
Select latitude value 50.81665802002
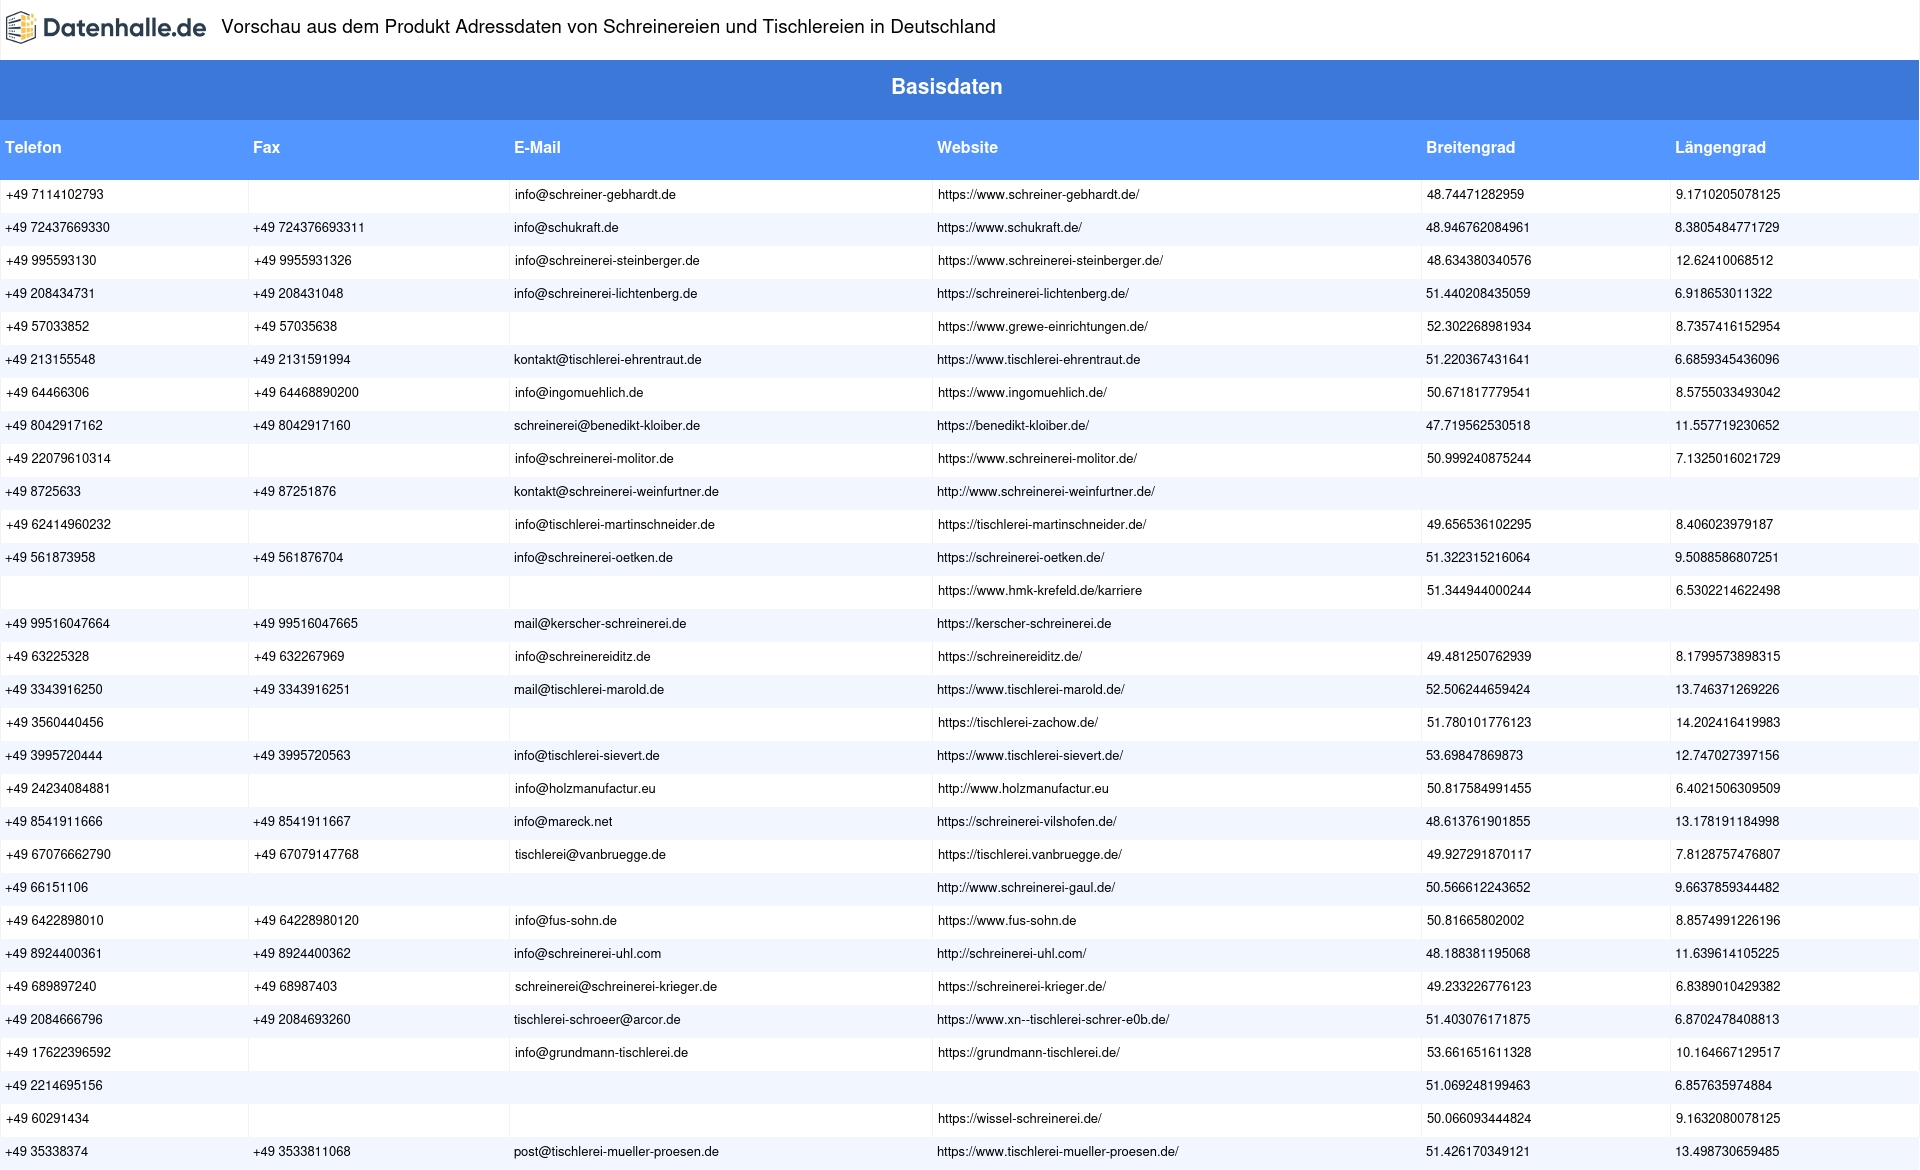pos(1475,921)
